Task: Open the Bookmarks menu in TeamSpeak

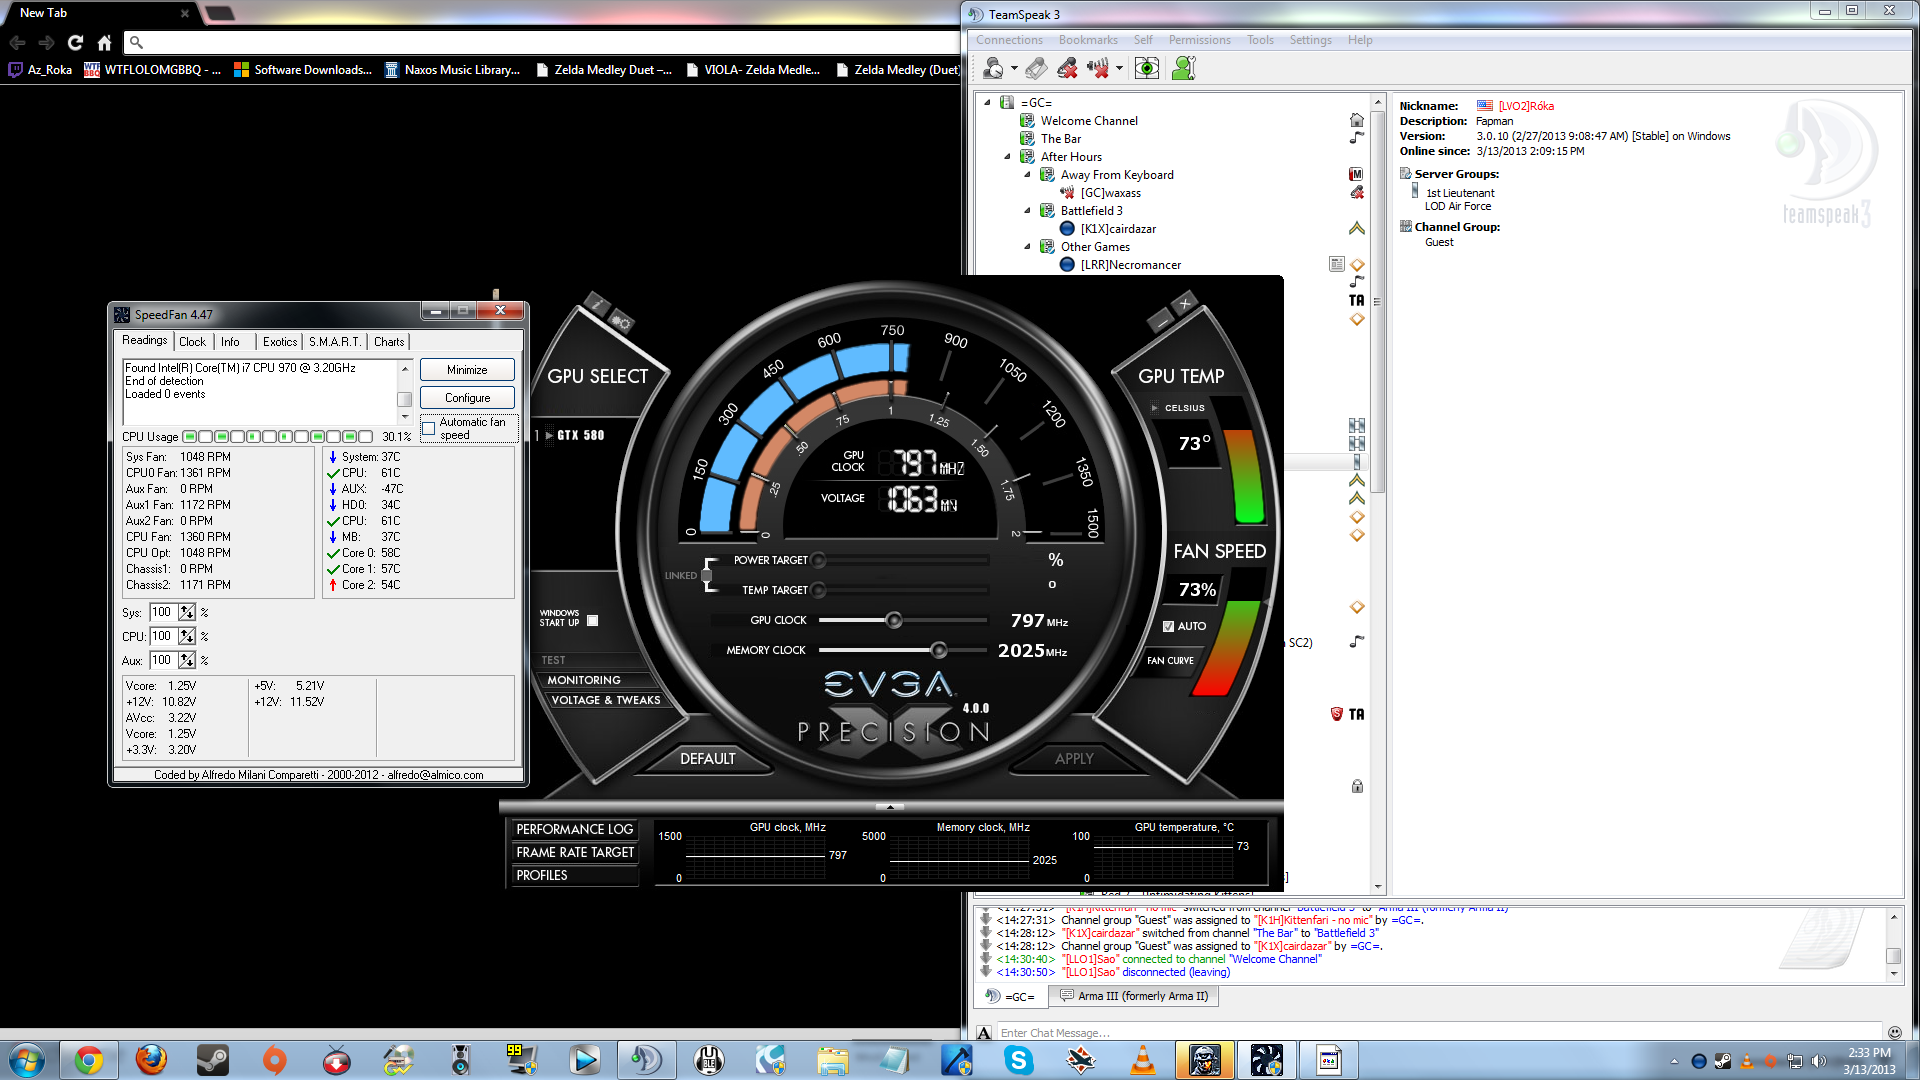Action: click(x=1087, y=40)
